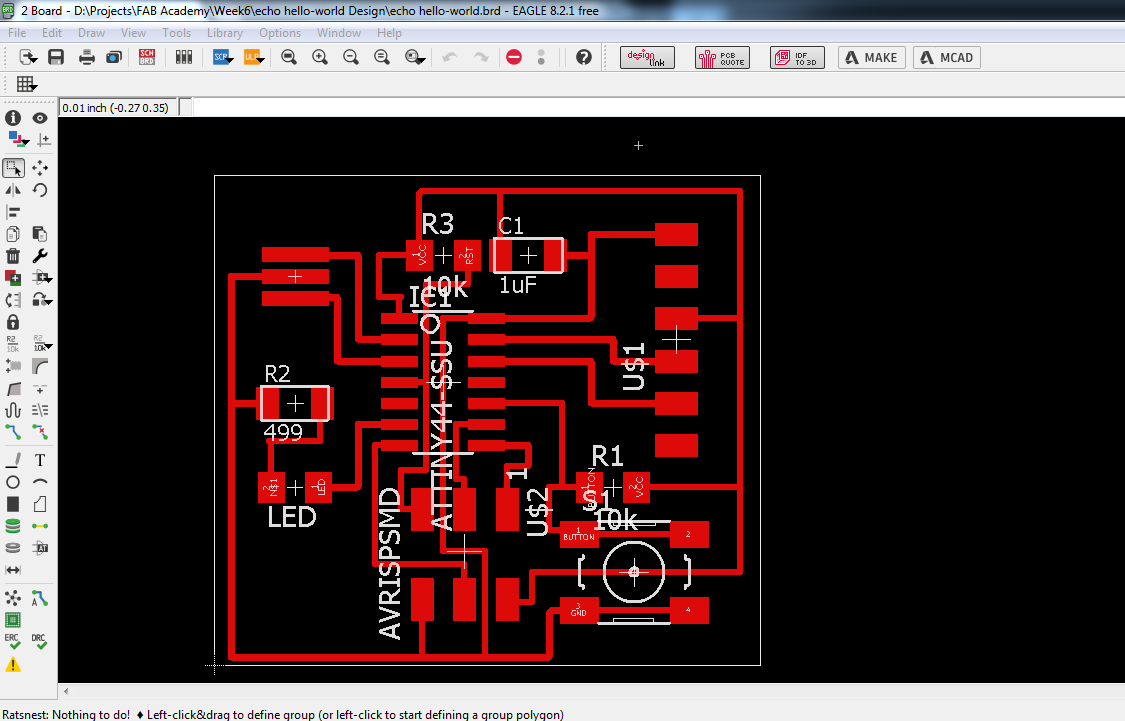Open the Errors warning triangle
This screenshot has height=721, width=1125.
pos(13,665)
